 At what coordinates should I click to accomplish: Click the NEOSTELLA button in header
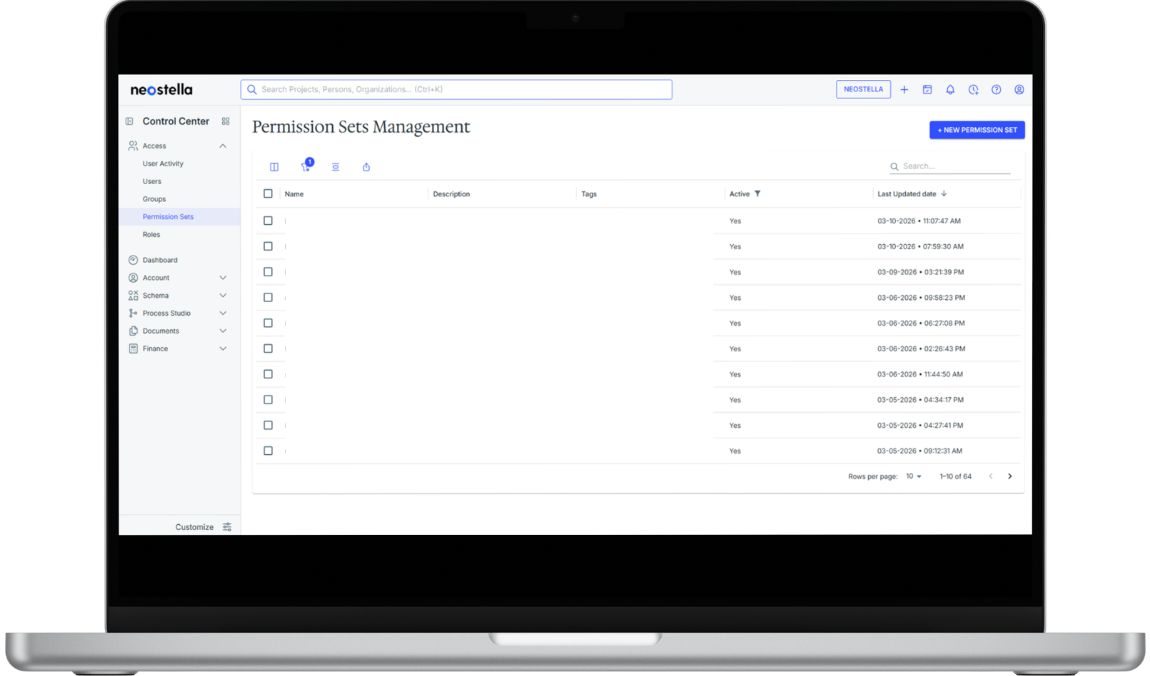click(x=863, y=90)
